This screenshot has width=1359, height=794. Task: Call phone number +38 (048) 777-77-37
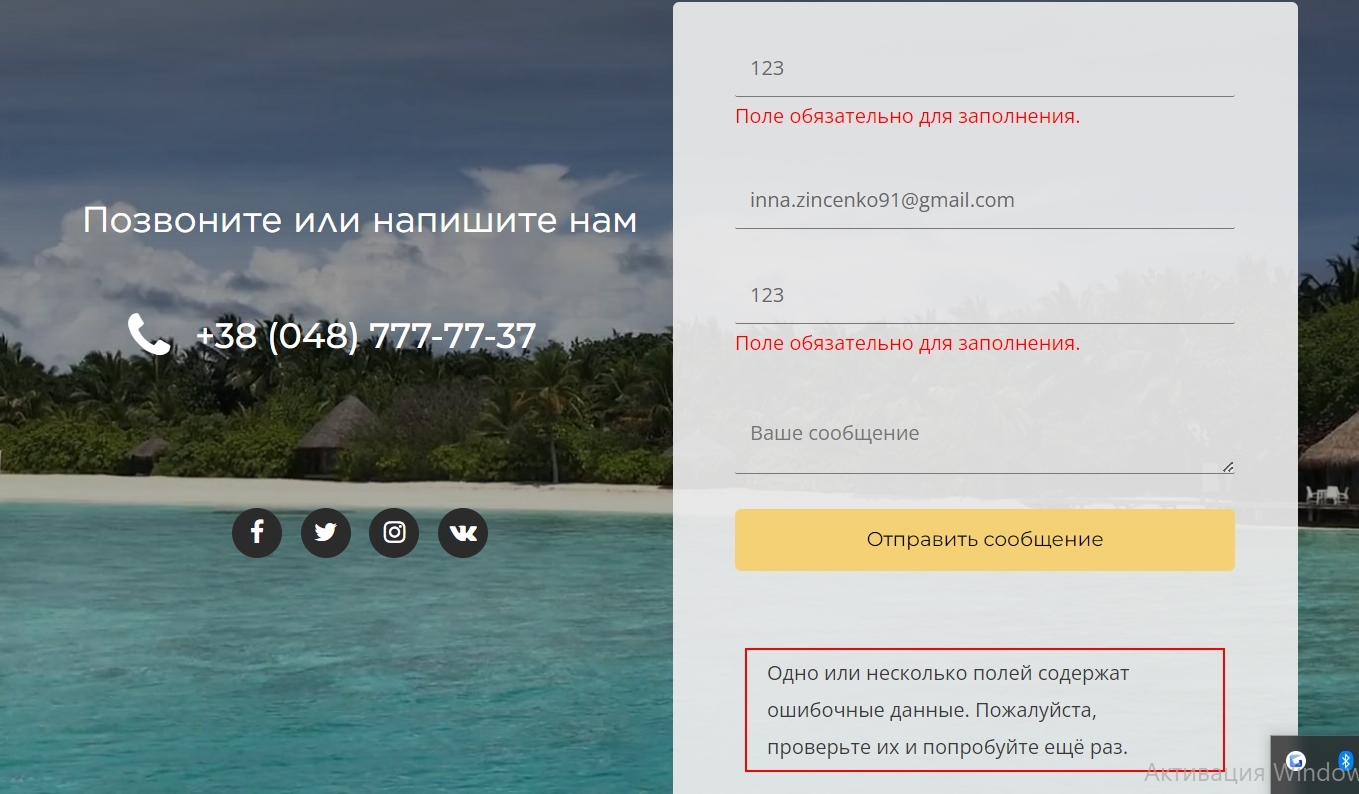pyautogui.click(x=366, y=336)
